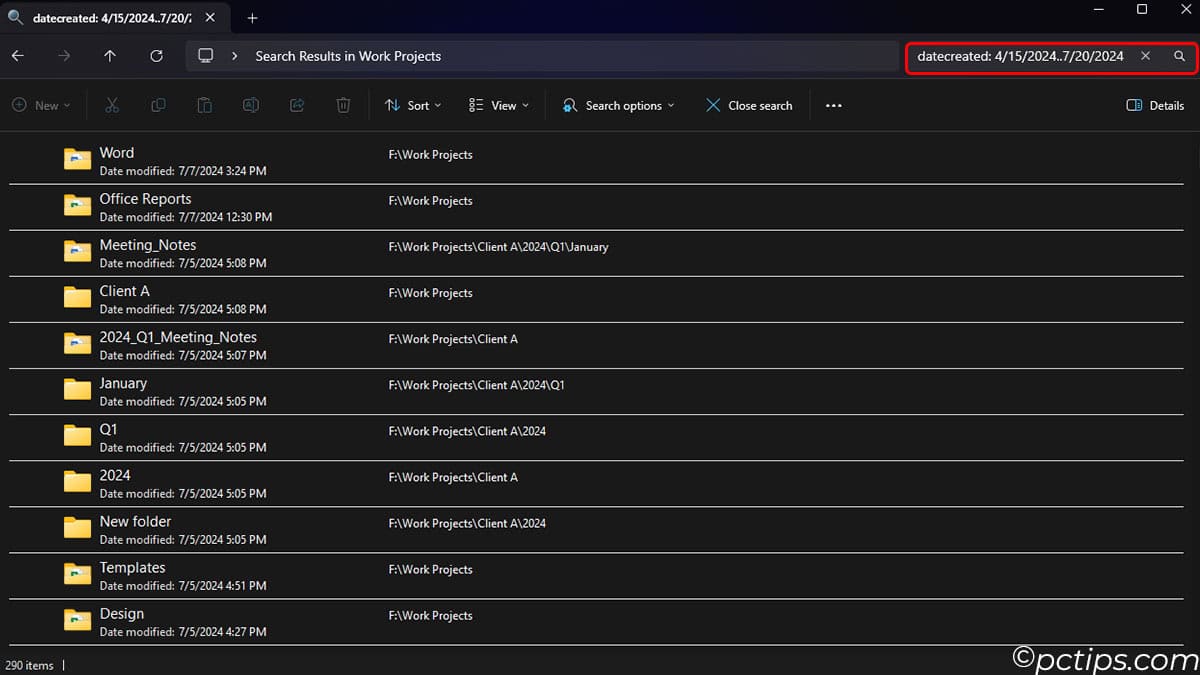Click the Delete icon
1200x675 pixels.
point(343,104)
